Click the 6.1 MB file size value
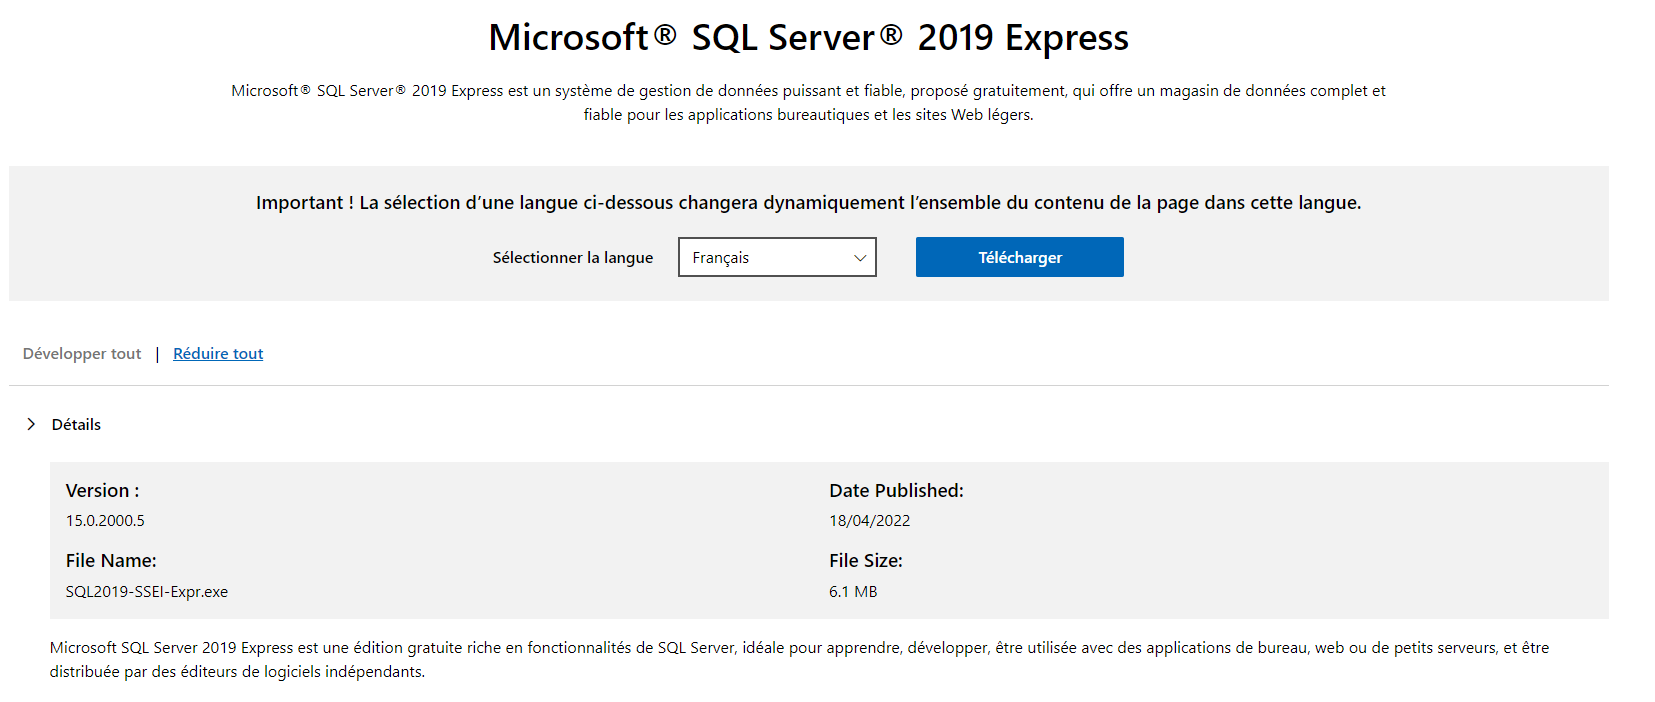1655x702 pixels. tap(853, 592)
